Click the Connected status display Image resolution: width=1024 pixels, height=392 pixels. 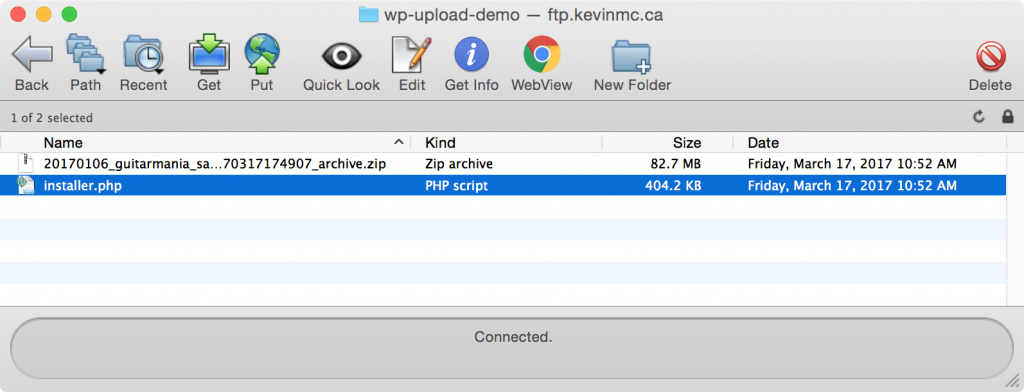[513, 348]
